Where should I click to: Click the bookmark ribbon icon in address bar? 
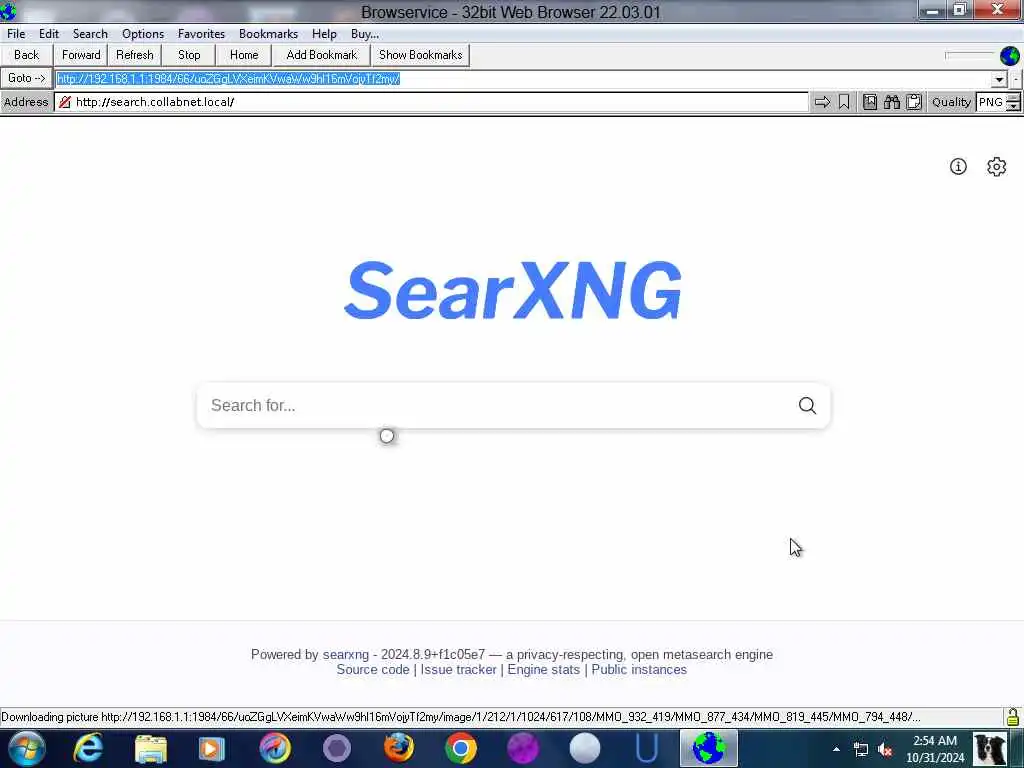tap(844, 102)
